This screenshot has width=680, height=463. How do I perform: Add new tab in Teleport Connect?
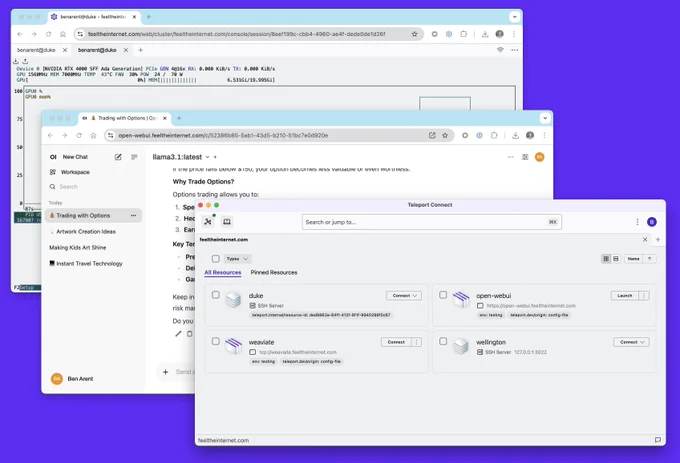click(x=658, y=239)
